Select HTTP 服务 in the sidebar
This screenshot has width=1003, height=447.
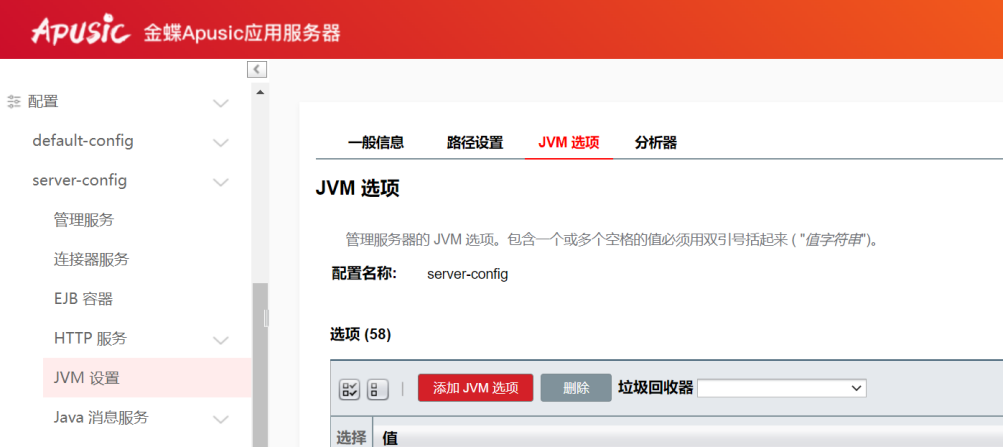90,338
